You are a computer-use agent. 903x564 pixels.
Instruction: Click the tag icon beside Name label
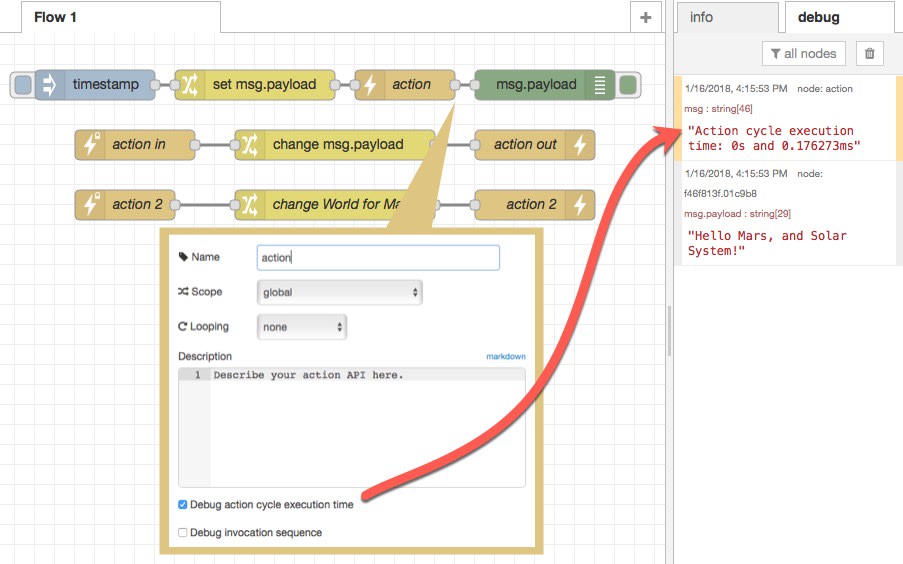183,257
